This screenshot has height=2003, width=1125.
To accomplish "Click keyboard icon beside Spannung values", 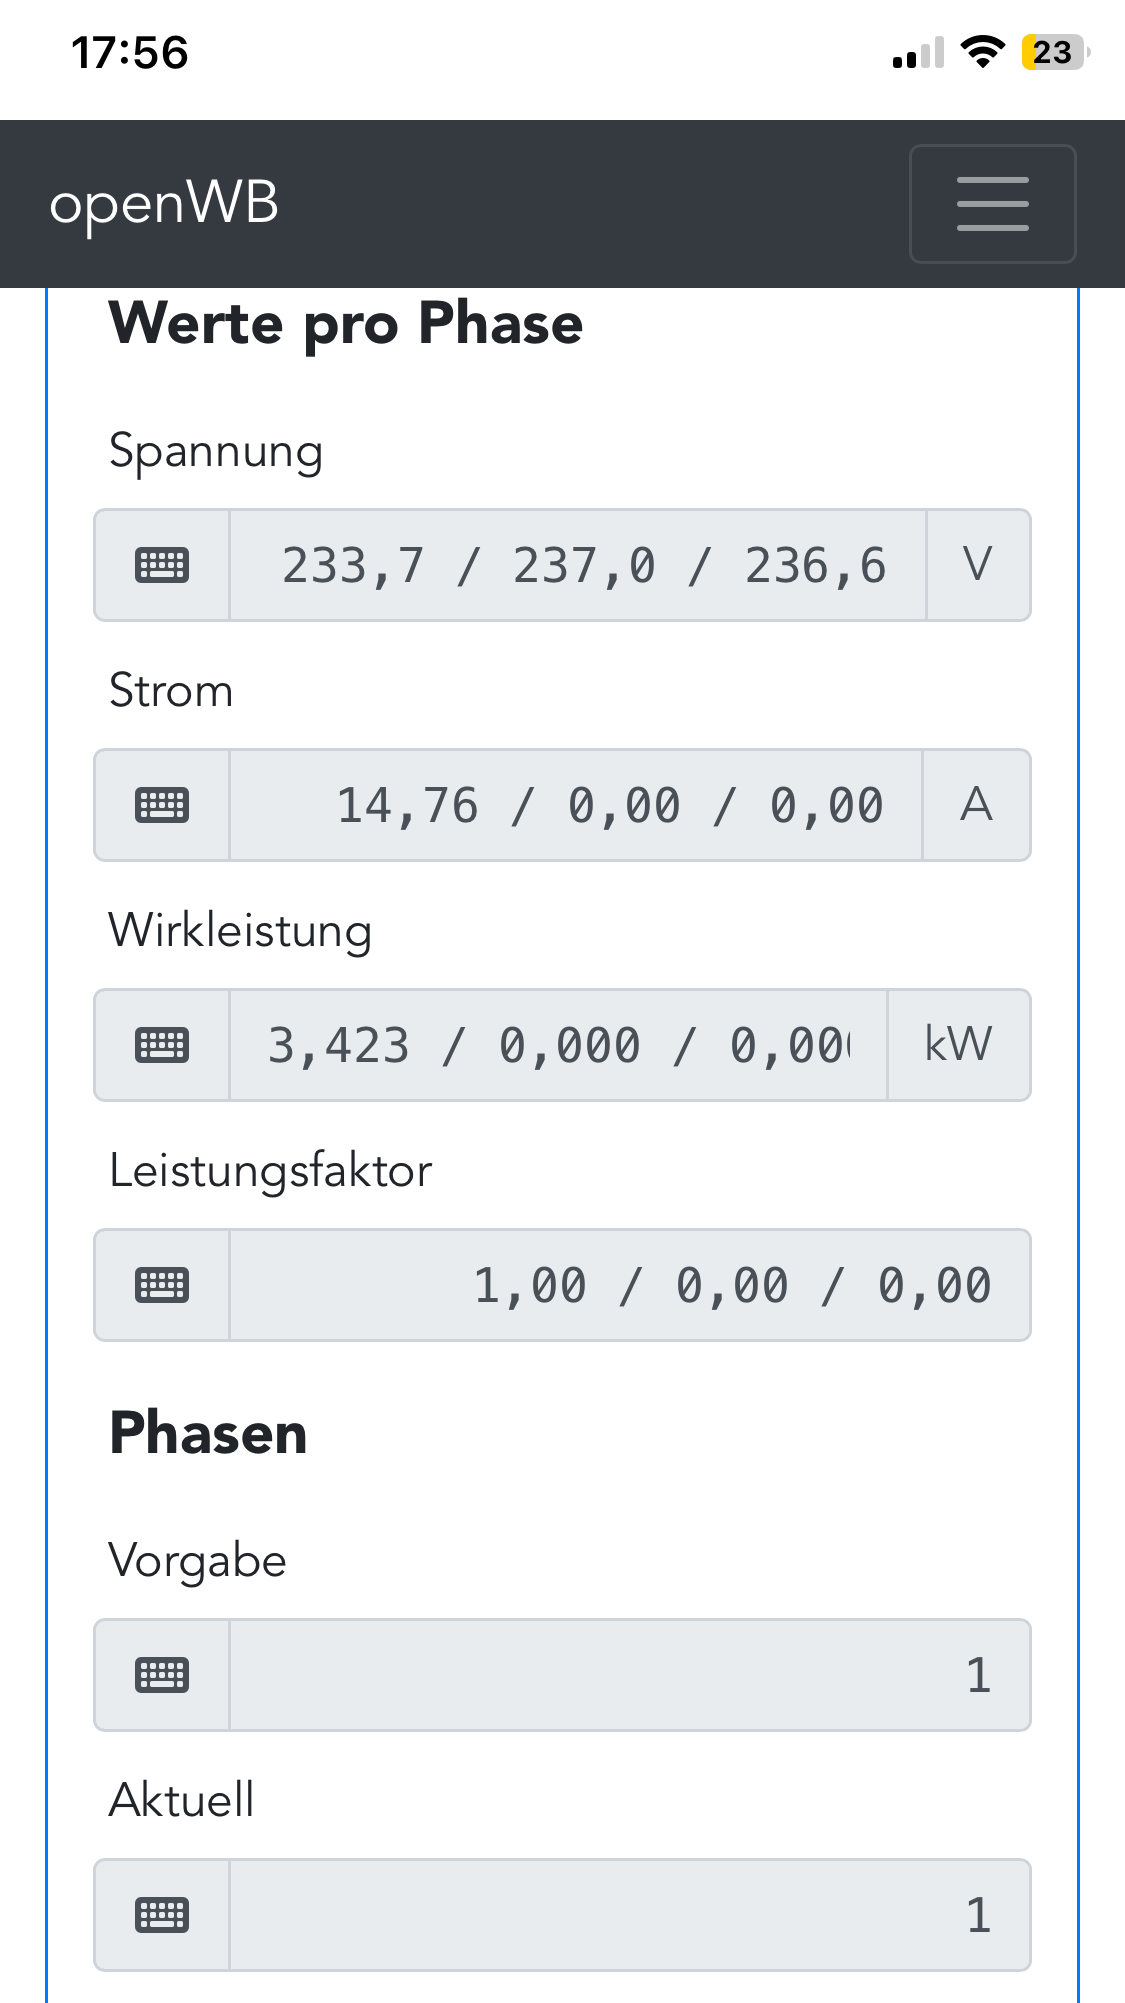I will (162, 565).
